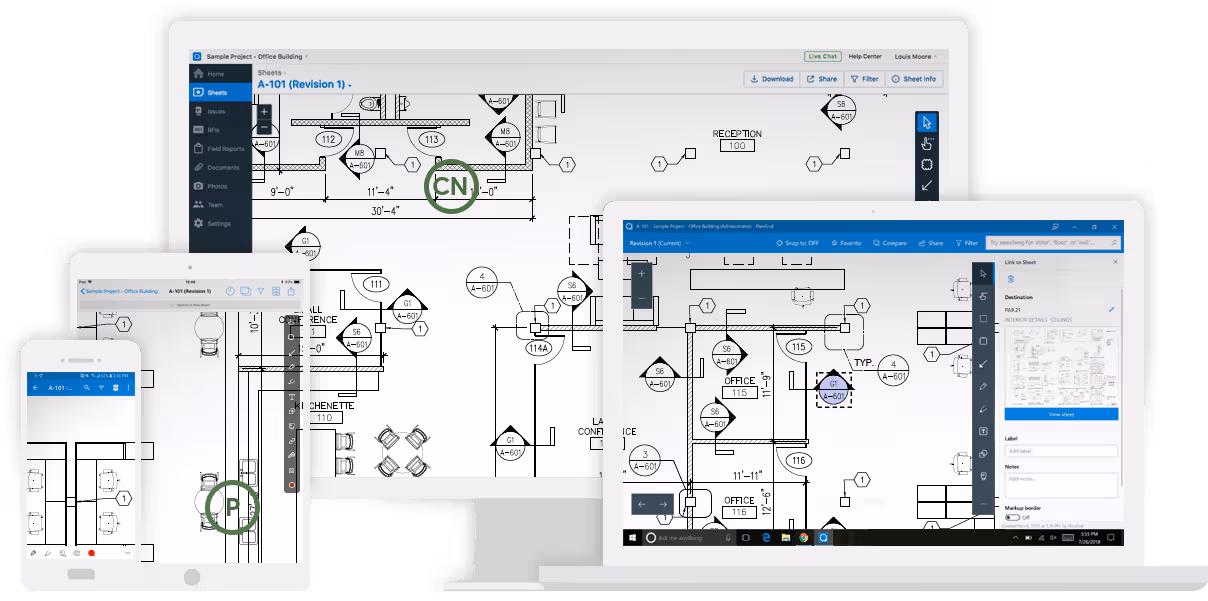Tap the camera icon on the phone toolbar
The height and width of the screenshot is (601, 1208).
point(75,552)
